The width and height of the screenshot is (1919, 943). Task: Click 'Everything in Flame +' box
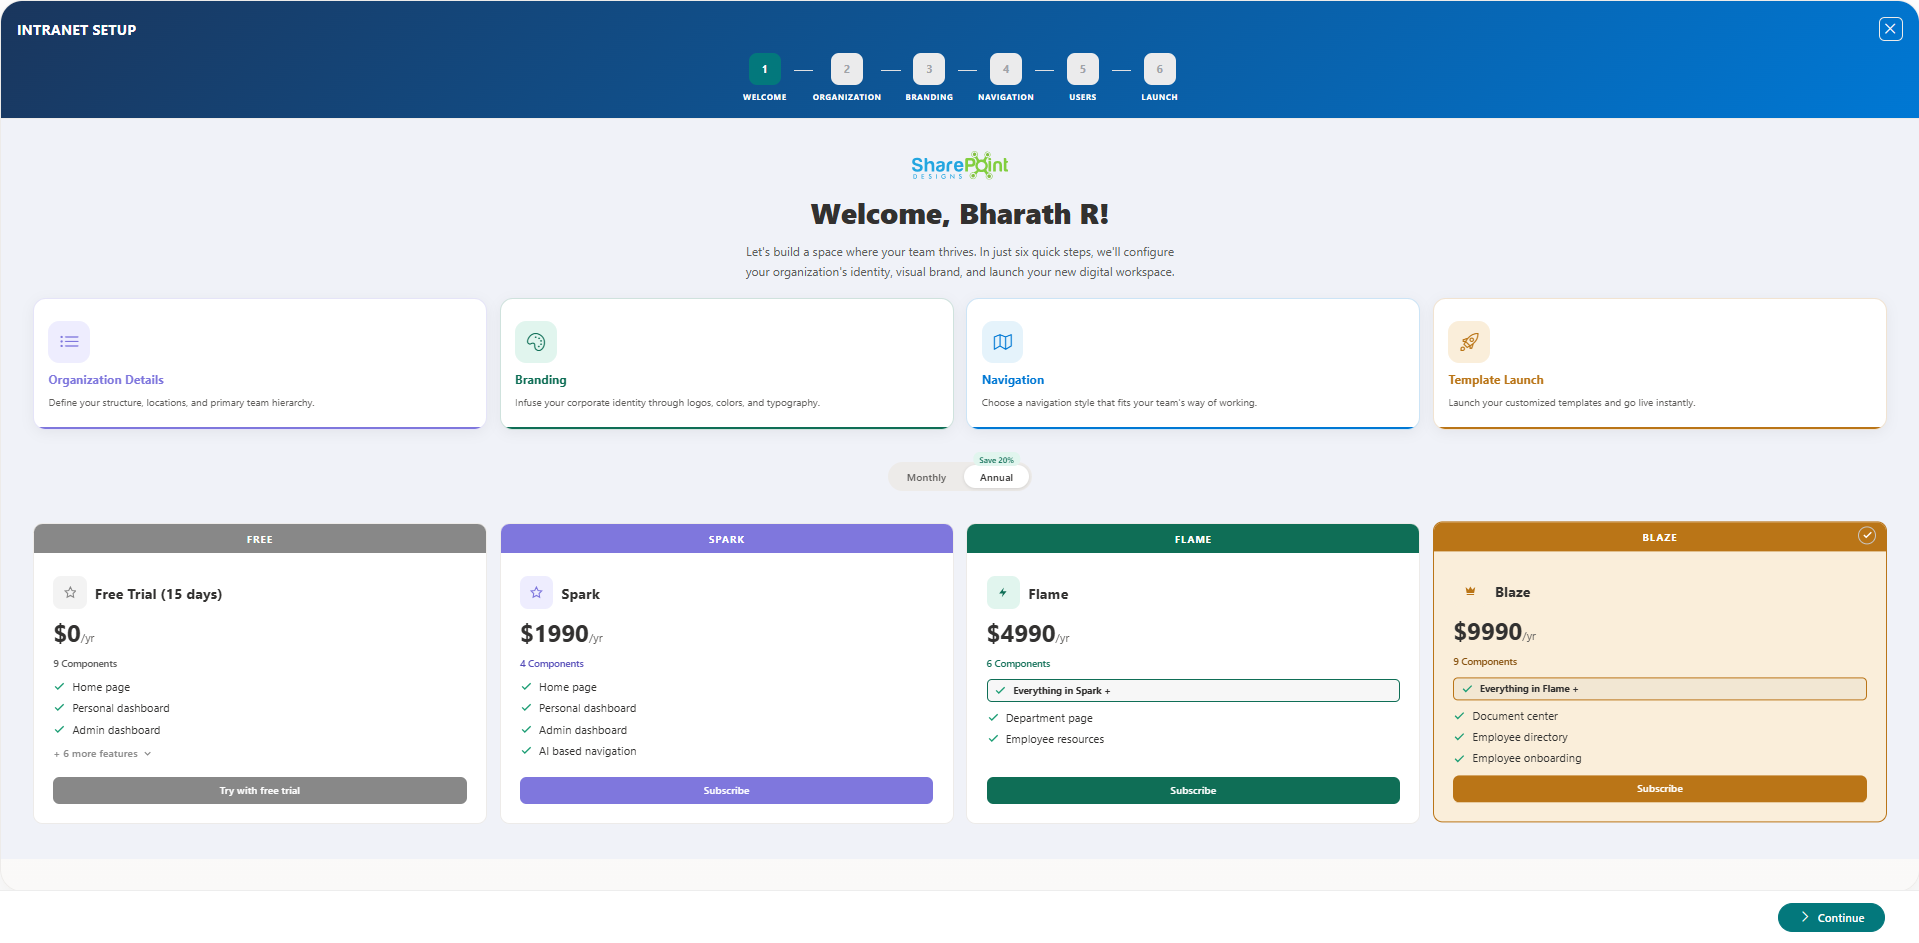click(1660, 689)
